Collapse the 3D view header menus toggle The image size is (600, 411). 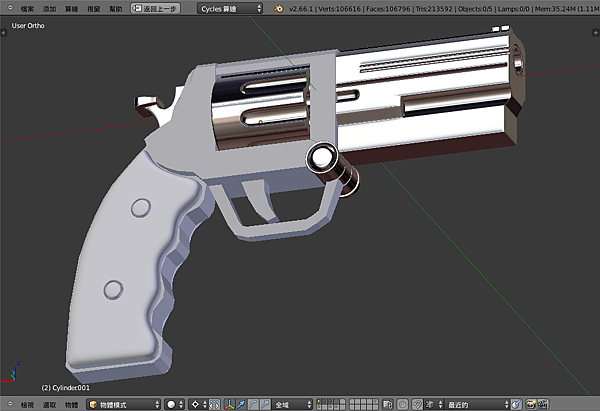[x=10, y=404]
